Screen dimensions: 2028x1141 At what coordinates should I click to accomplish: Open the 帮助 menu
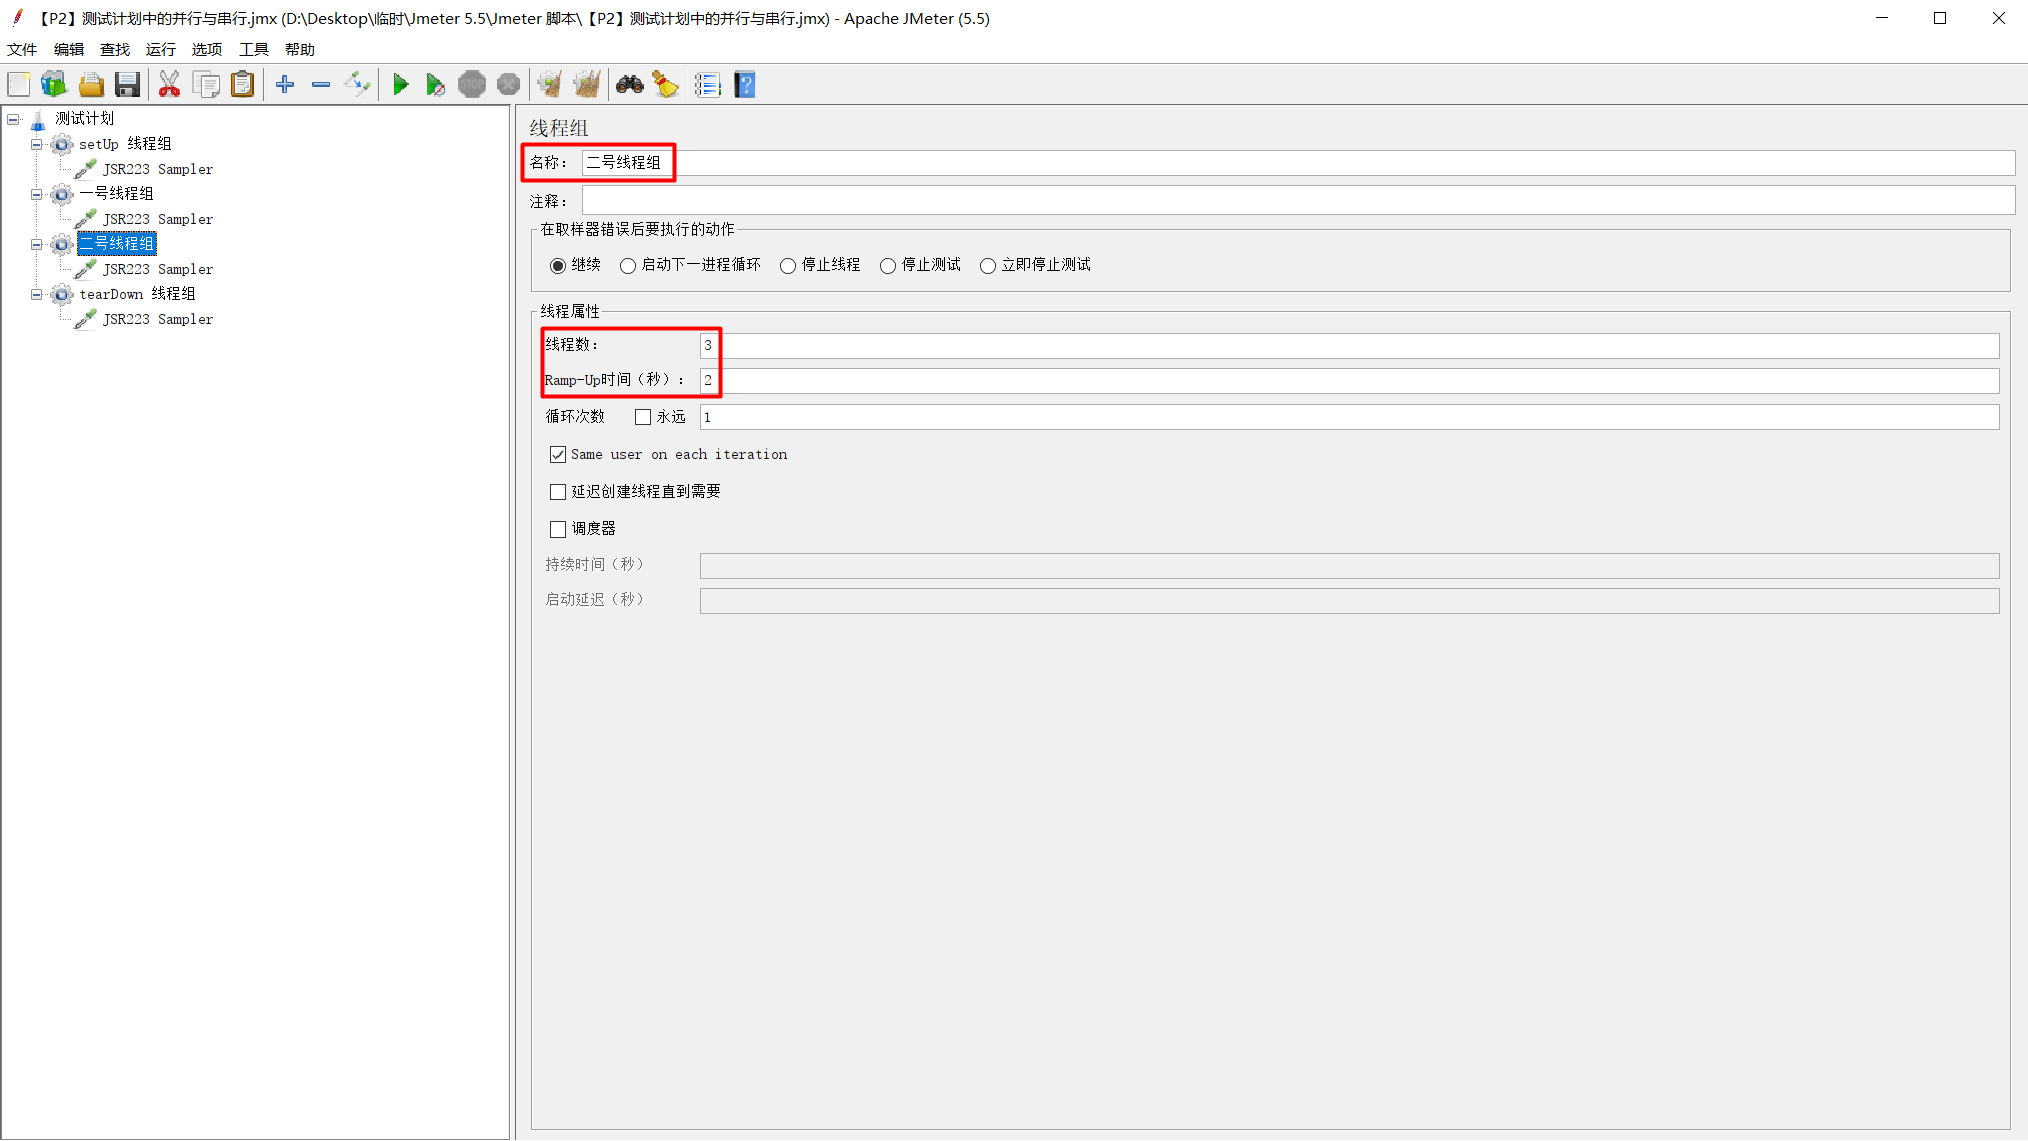300,50
